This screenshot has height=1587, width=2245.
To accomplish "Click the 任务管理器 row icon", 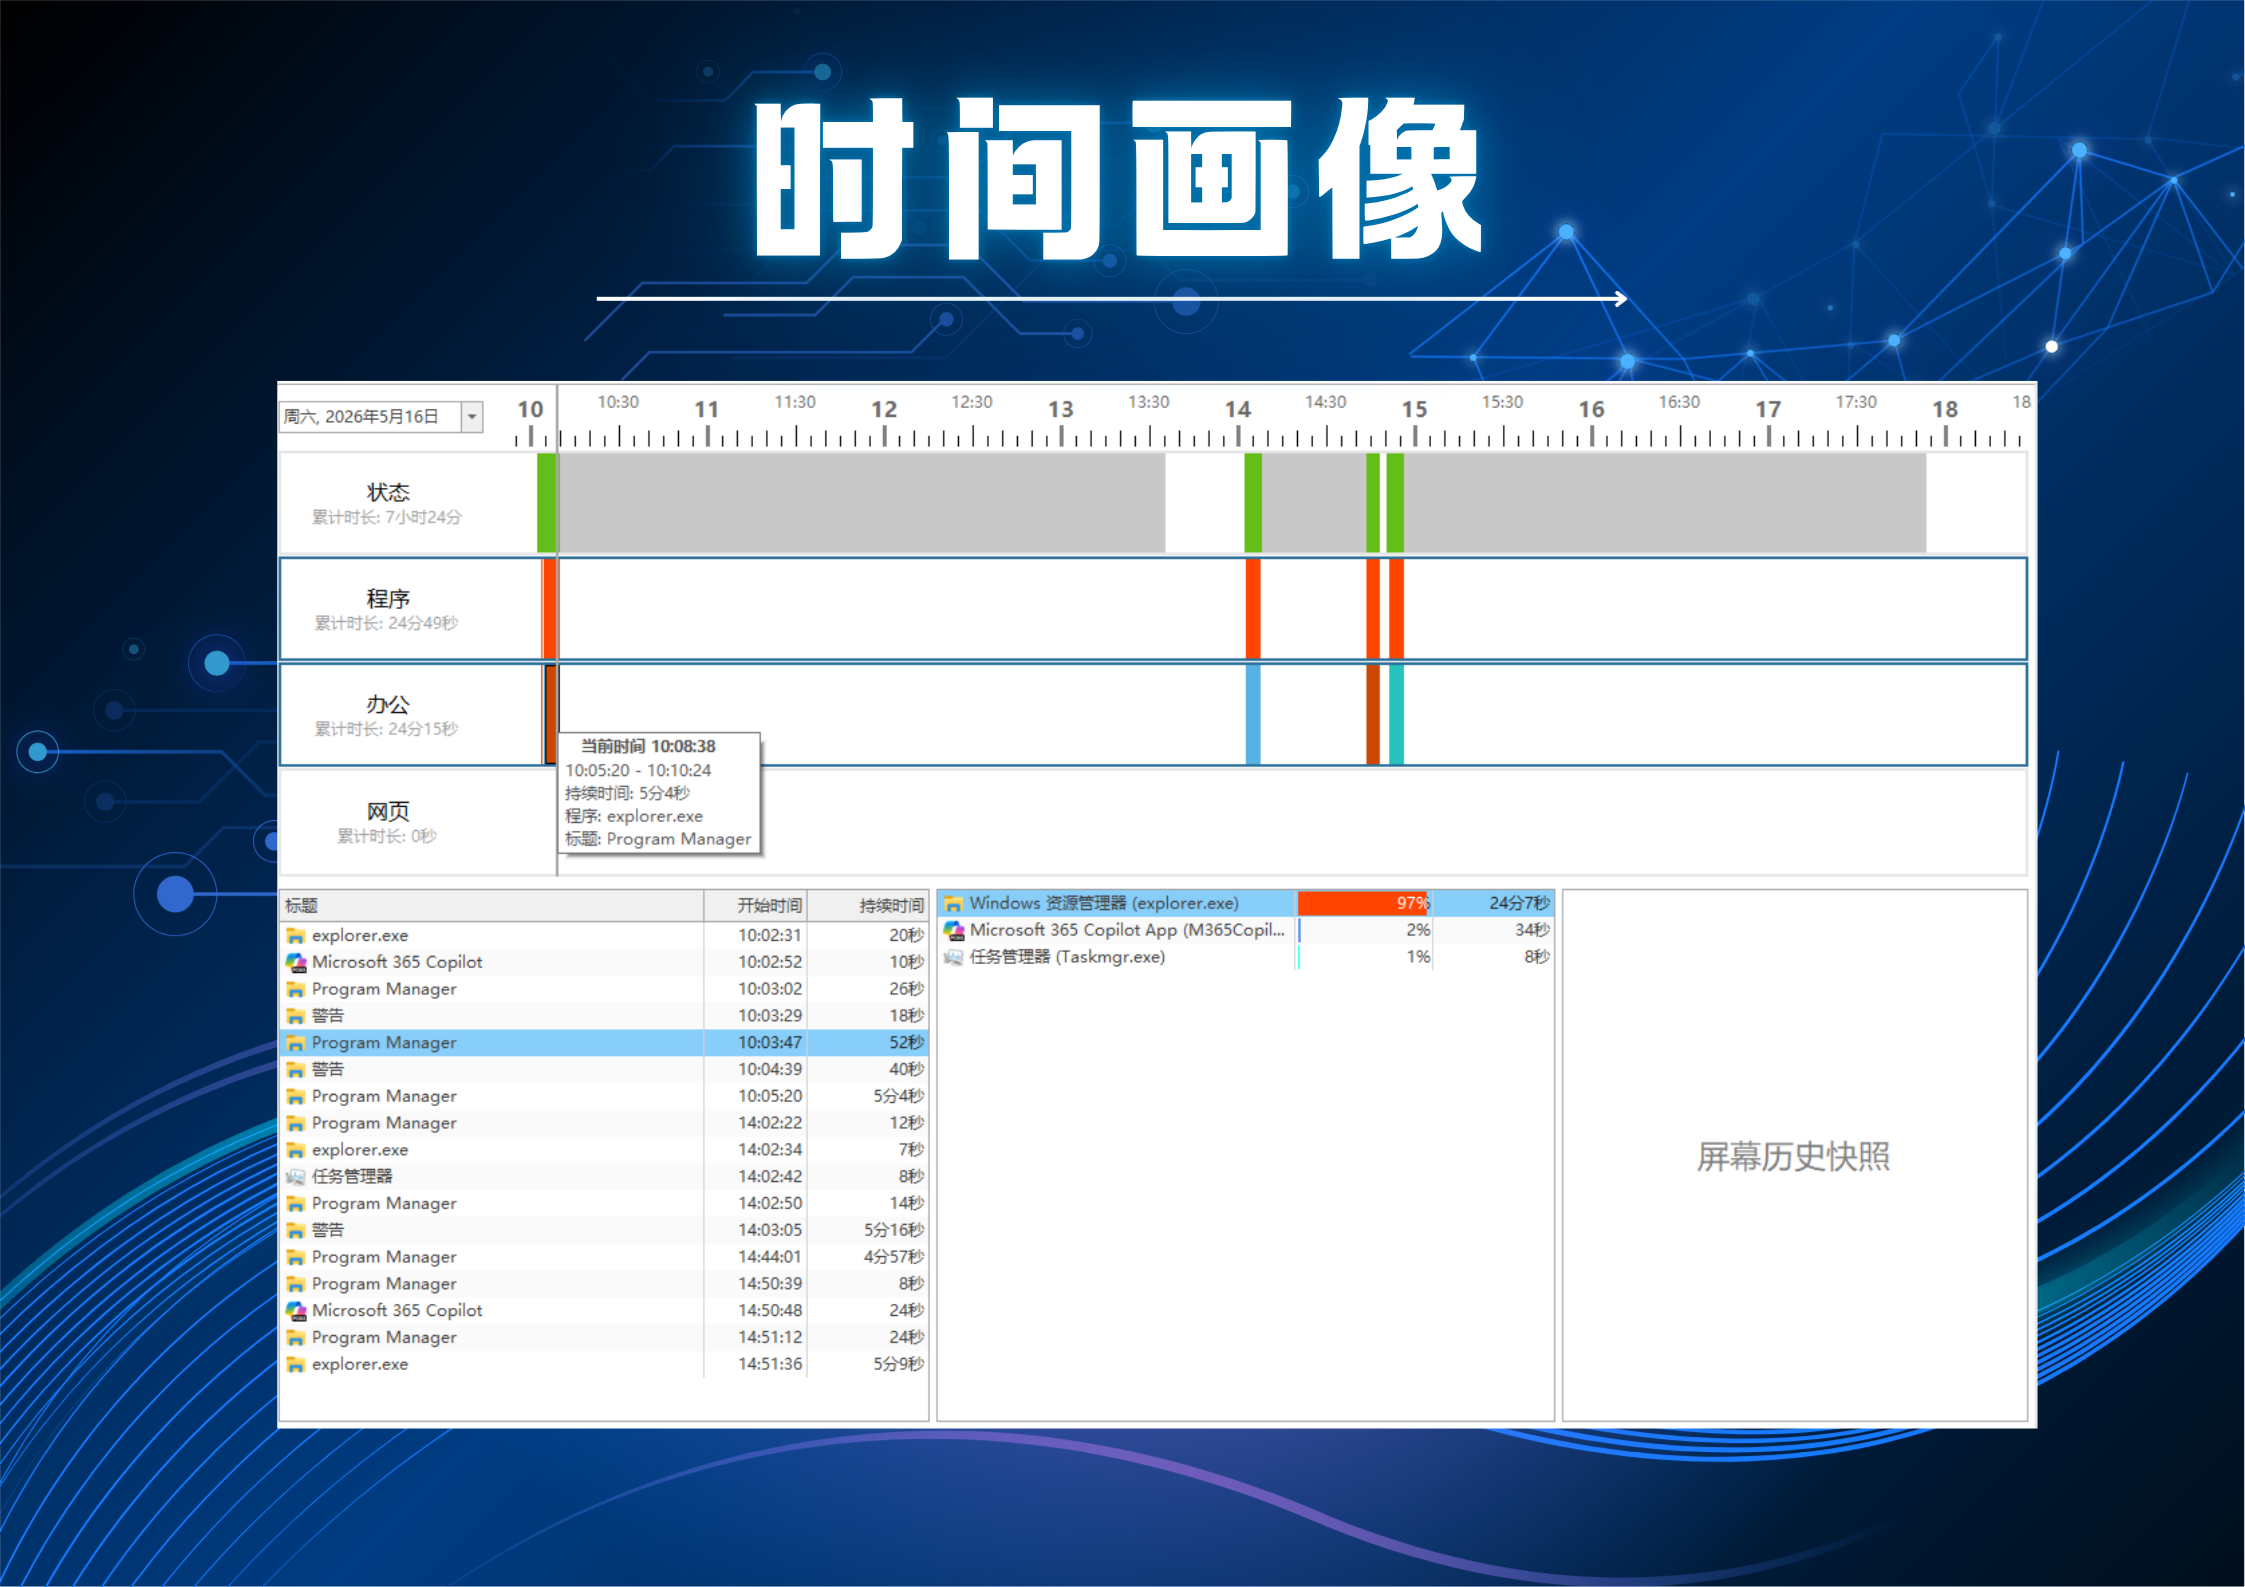I will pos(296,1177).
